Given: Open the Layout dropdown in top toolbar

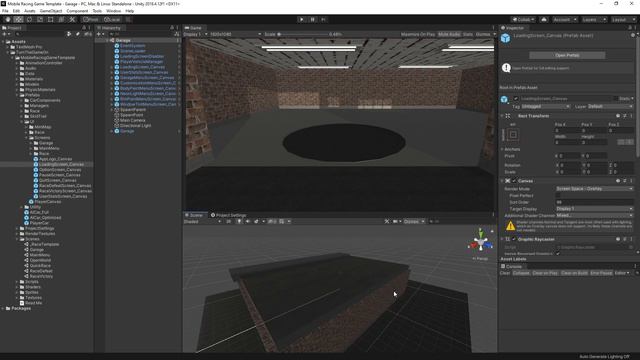Looking at the screenshot, I should [623, 20].
